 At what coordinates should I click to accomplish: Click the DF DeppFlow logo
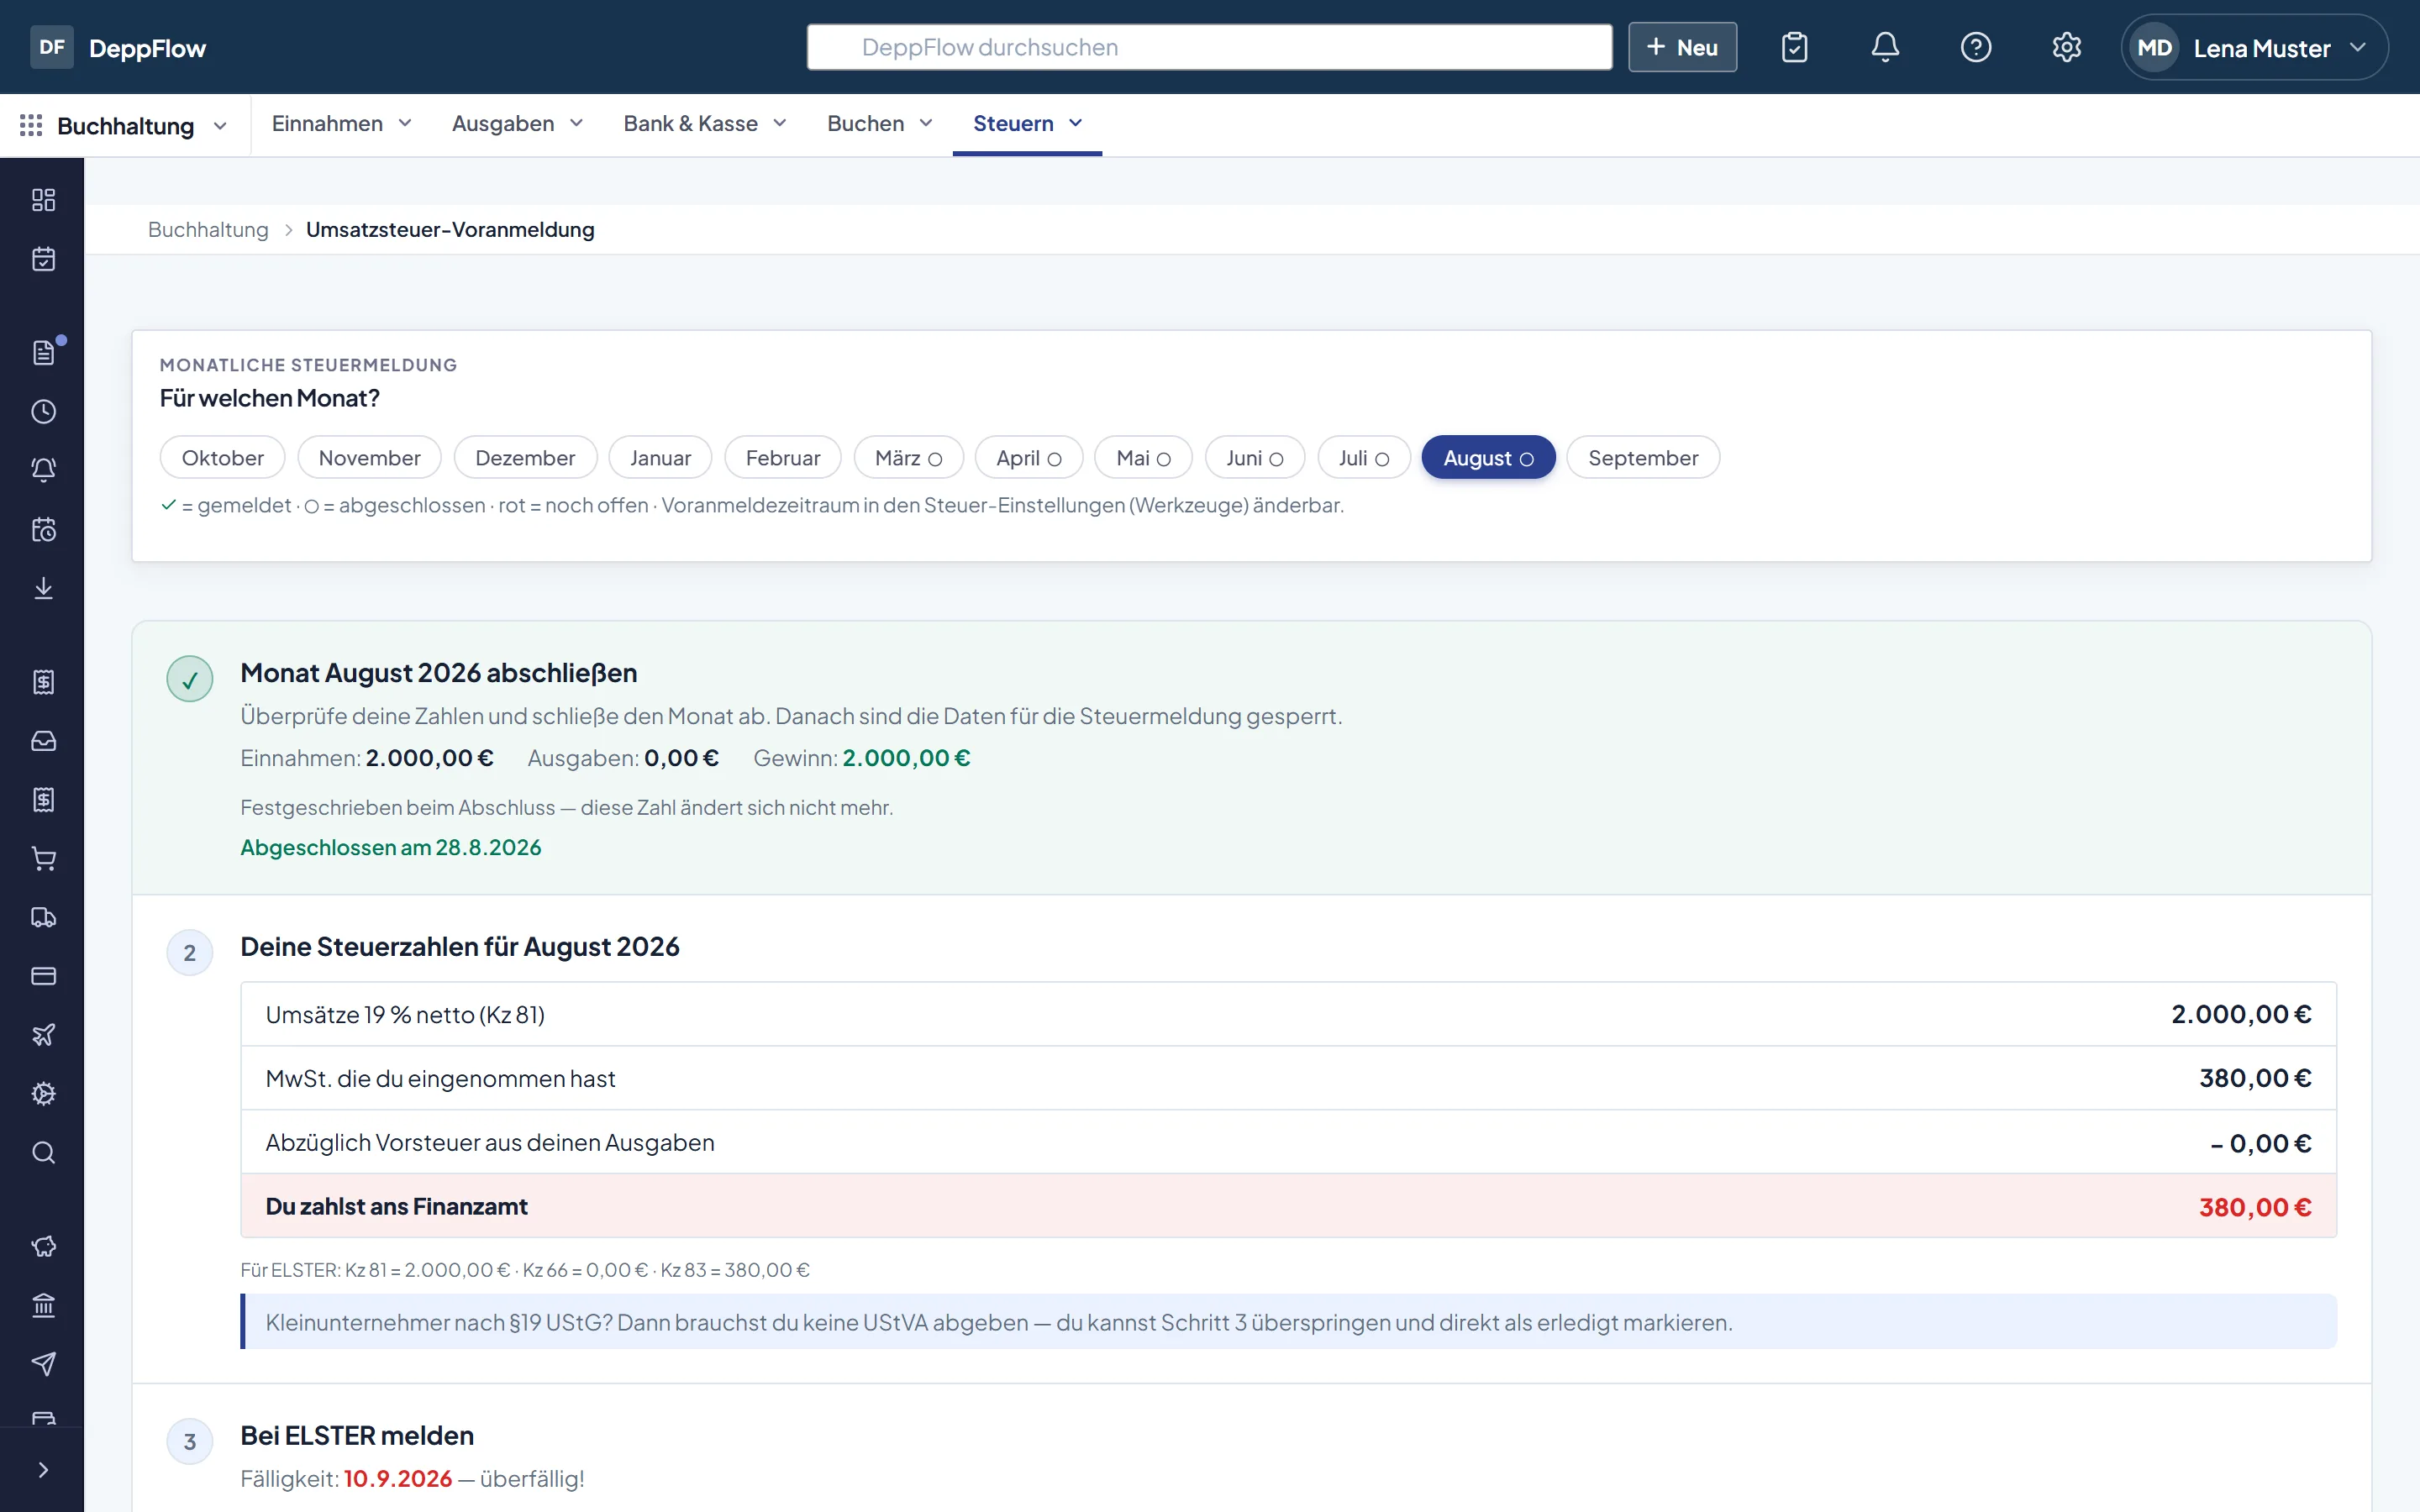click(118, 48)
